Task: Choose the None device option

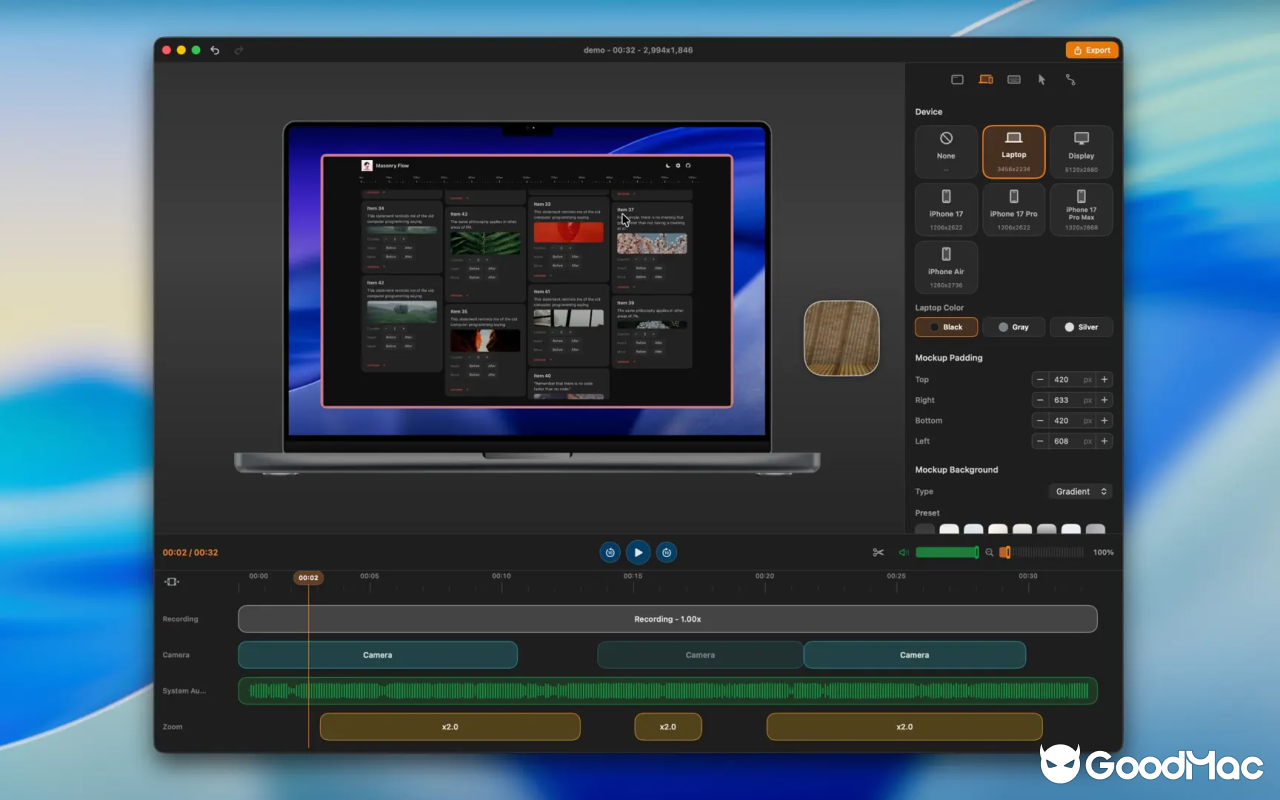Action: [x=946, y=152]
